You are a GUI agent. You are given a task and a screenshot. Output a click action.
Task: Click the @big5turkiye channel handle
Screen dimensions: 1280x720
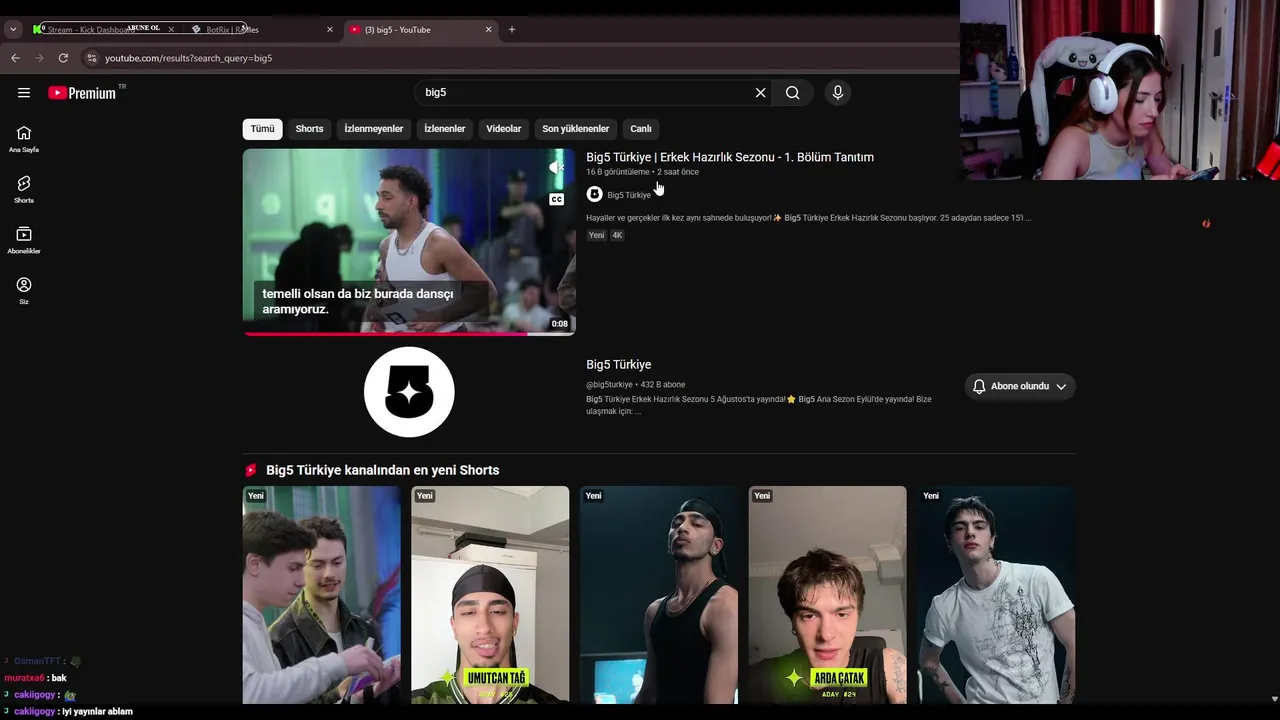click(609, 385)
